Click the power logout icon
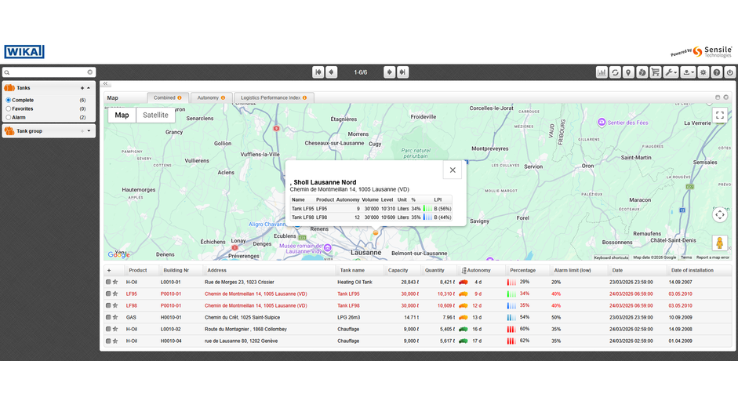Image resolution: width=738 pixels, height=410 pixels. 730,72
